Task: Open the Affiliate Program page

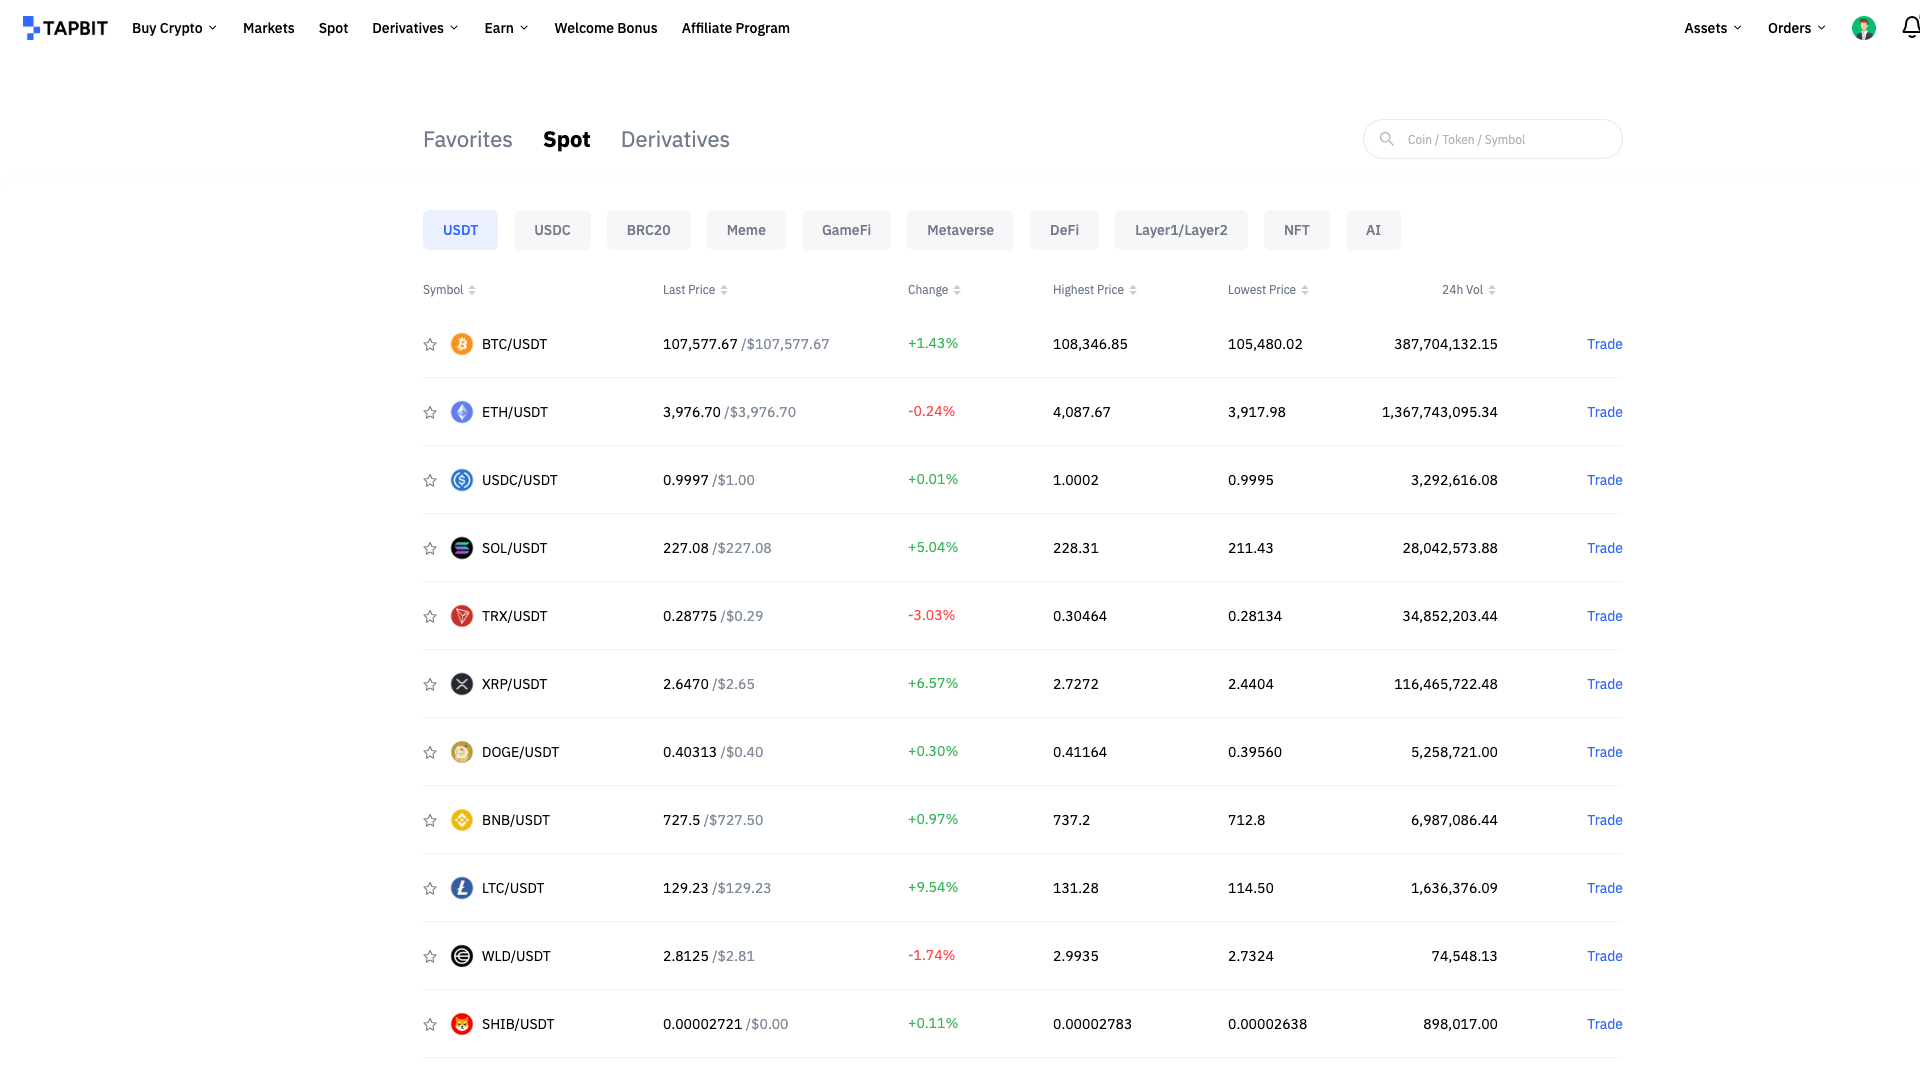Action: point(735,28)
